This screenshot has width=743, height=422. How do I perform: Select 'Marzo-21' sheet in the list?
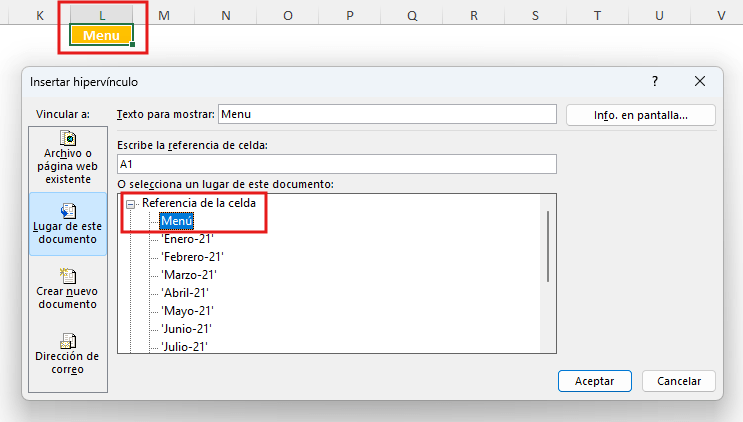189,275
